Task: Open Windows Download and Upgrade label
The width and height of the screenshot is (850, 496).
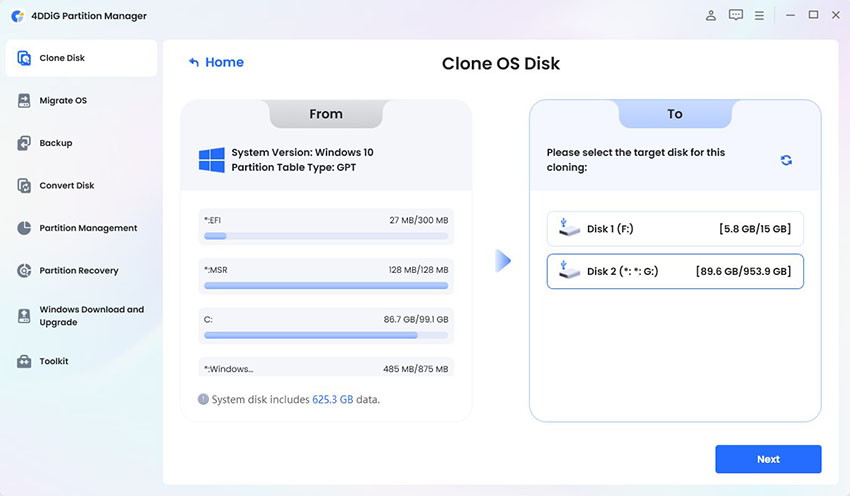Action: pos(92,316)
